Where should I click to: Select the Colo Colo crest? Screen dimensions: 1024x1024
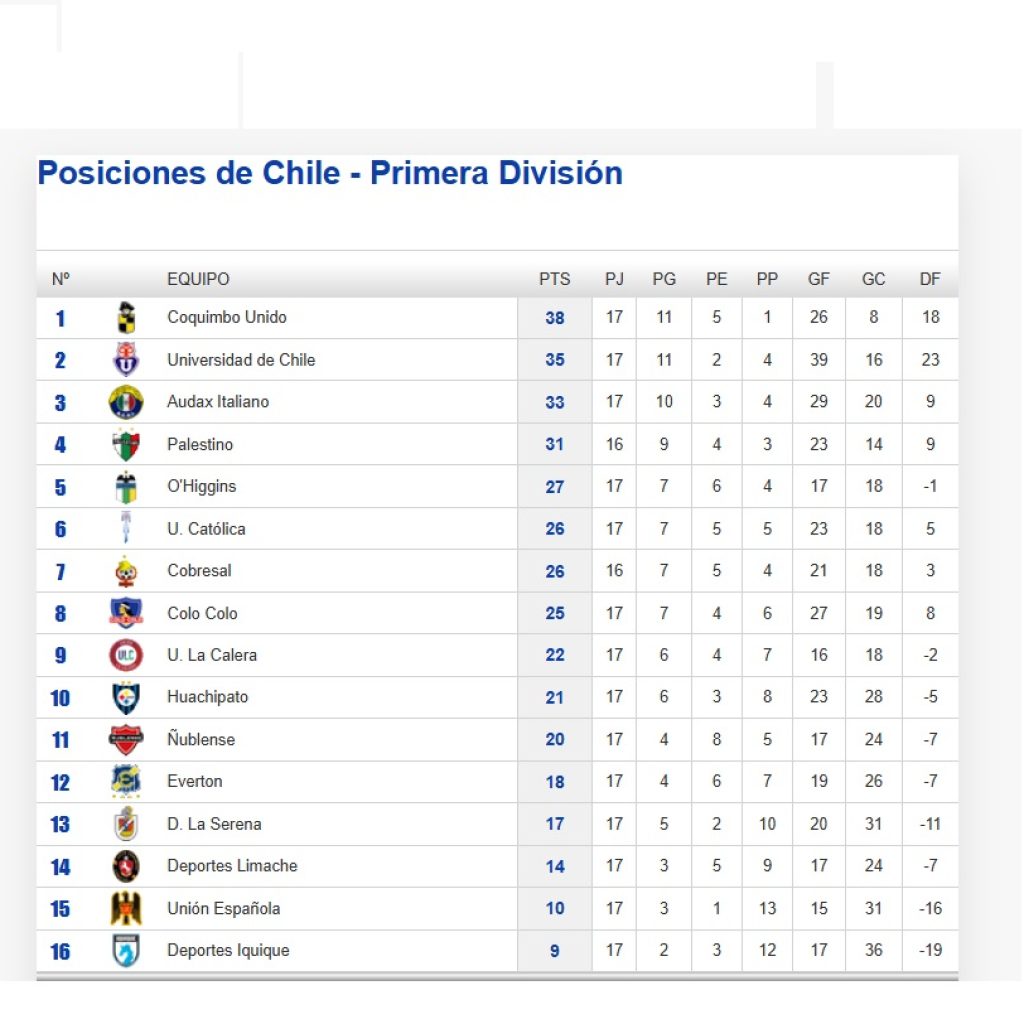tap(126, 613)
